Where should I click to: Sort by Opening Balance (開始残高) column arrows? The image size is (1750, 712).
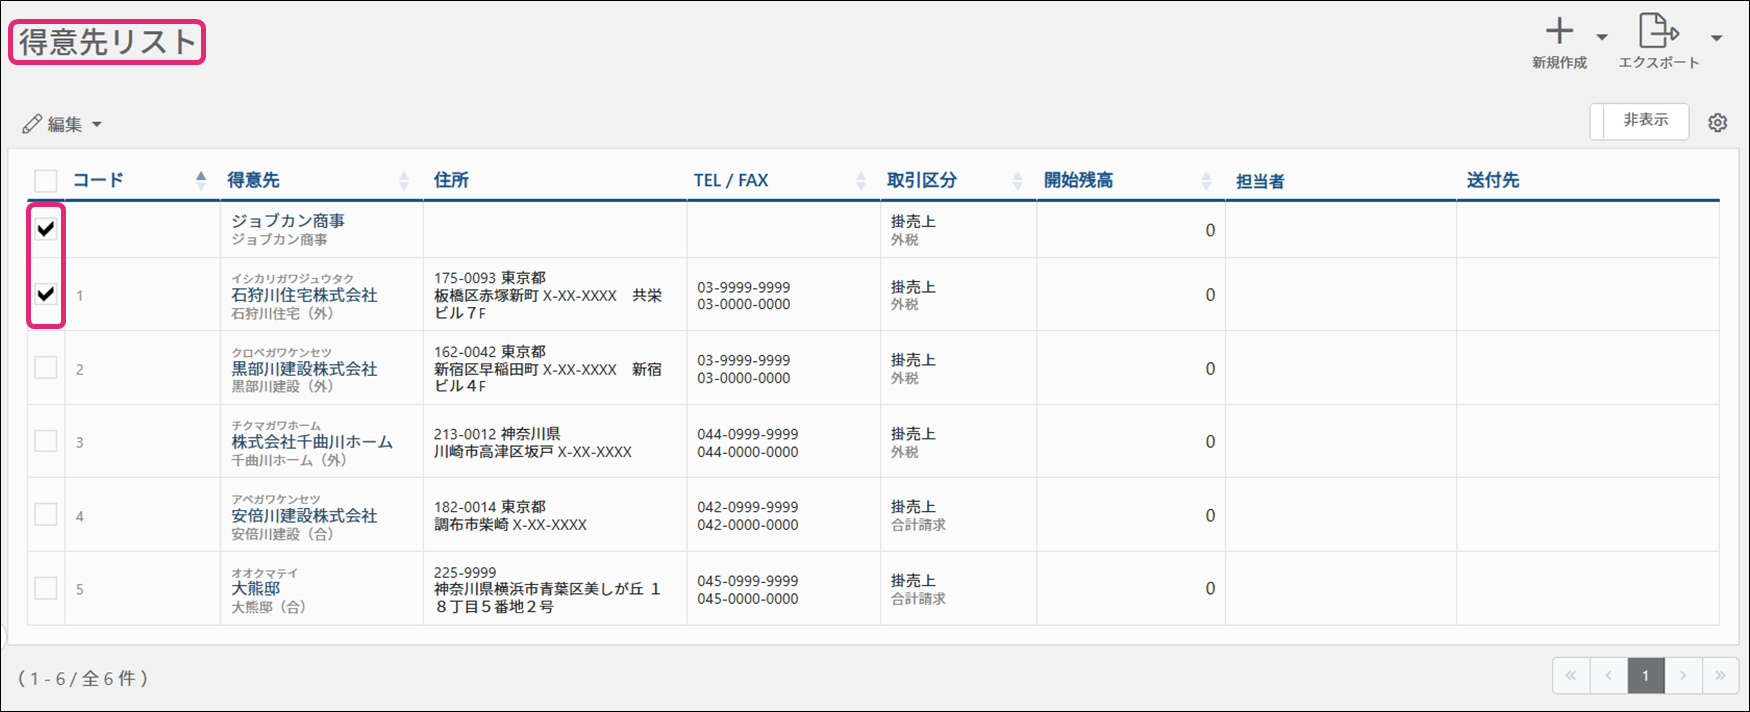[x=1206, y=181]
